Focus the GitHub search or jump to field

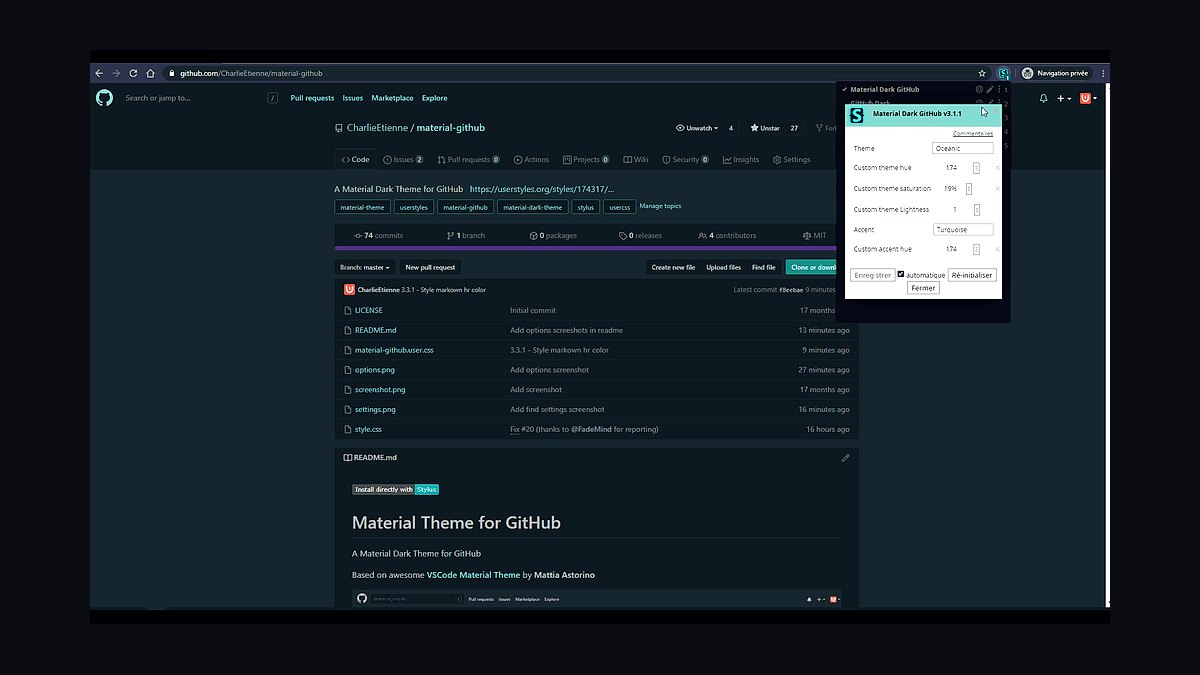point(200,98)
